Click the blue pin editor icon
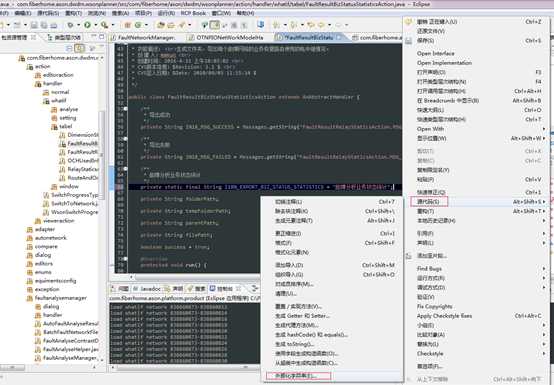Screen dimensions: 554x385 coord(261,25)
